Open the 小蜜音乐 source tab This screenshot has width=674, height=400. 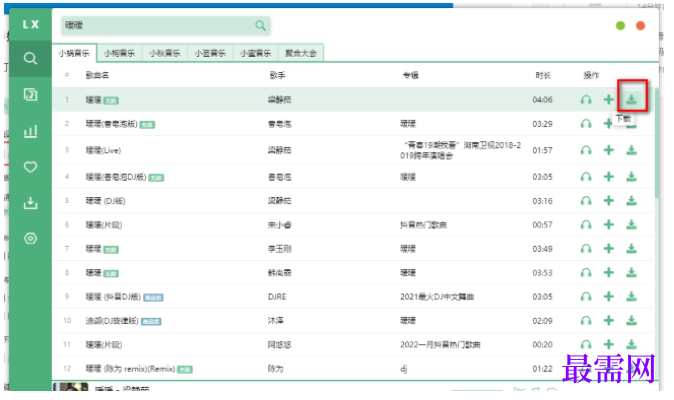[255, 53]
